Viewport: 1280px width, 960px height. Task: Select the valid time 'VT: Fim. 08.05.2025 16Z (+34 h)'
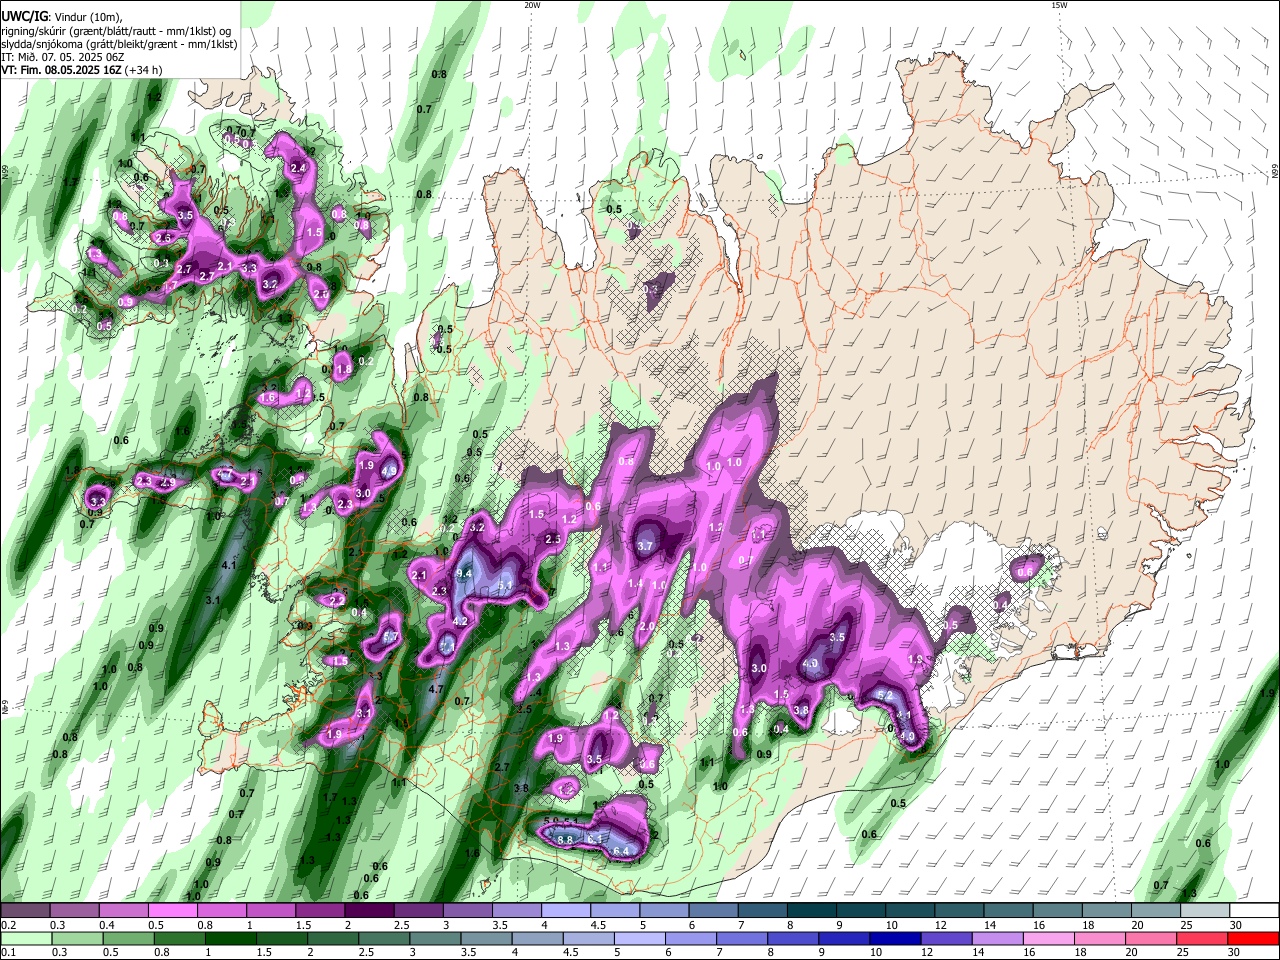point(82,70)
